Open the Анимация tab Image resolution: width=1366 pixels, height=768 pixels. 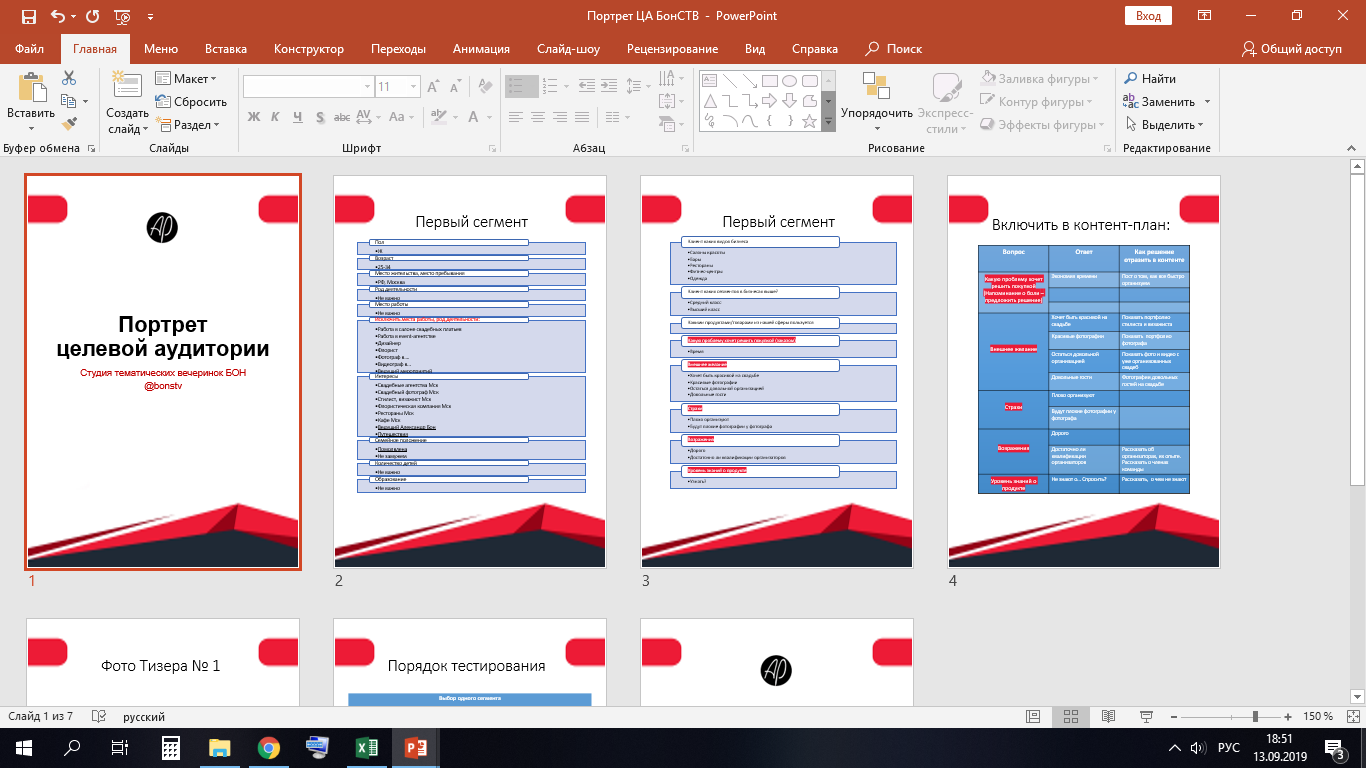point(481,49)
